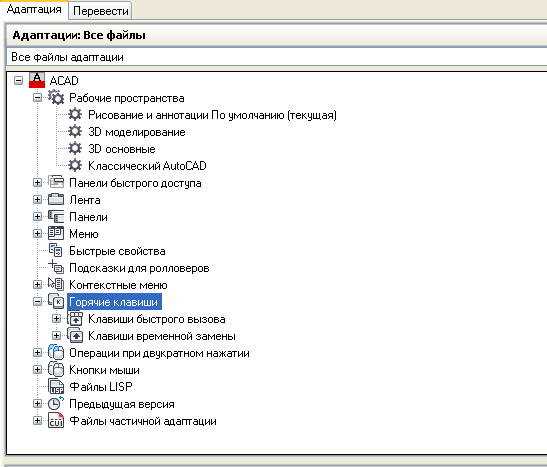Select the Быстрые свойства label
The height and width of the screenshot is (467, 547).
click(x=117, y=251)
